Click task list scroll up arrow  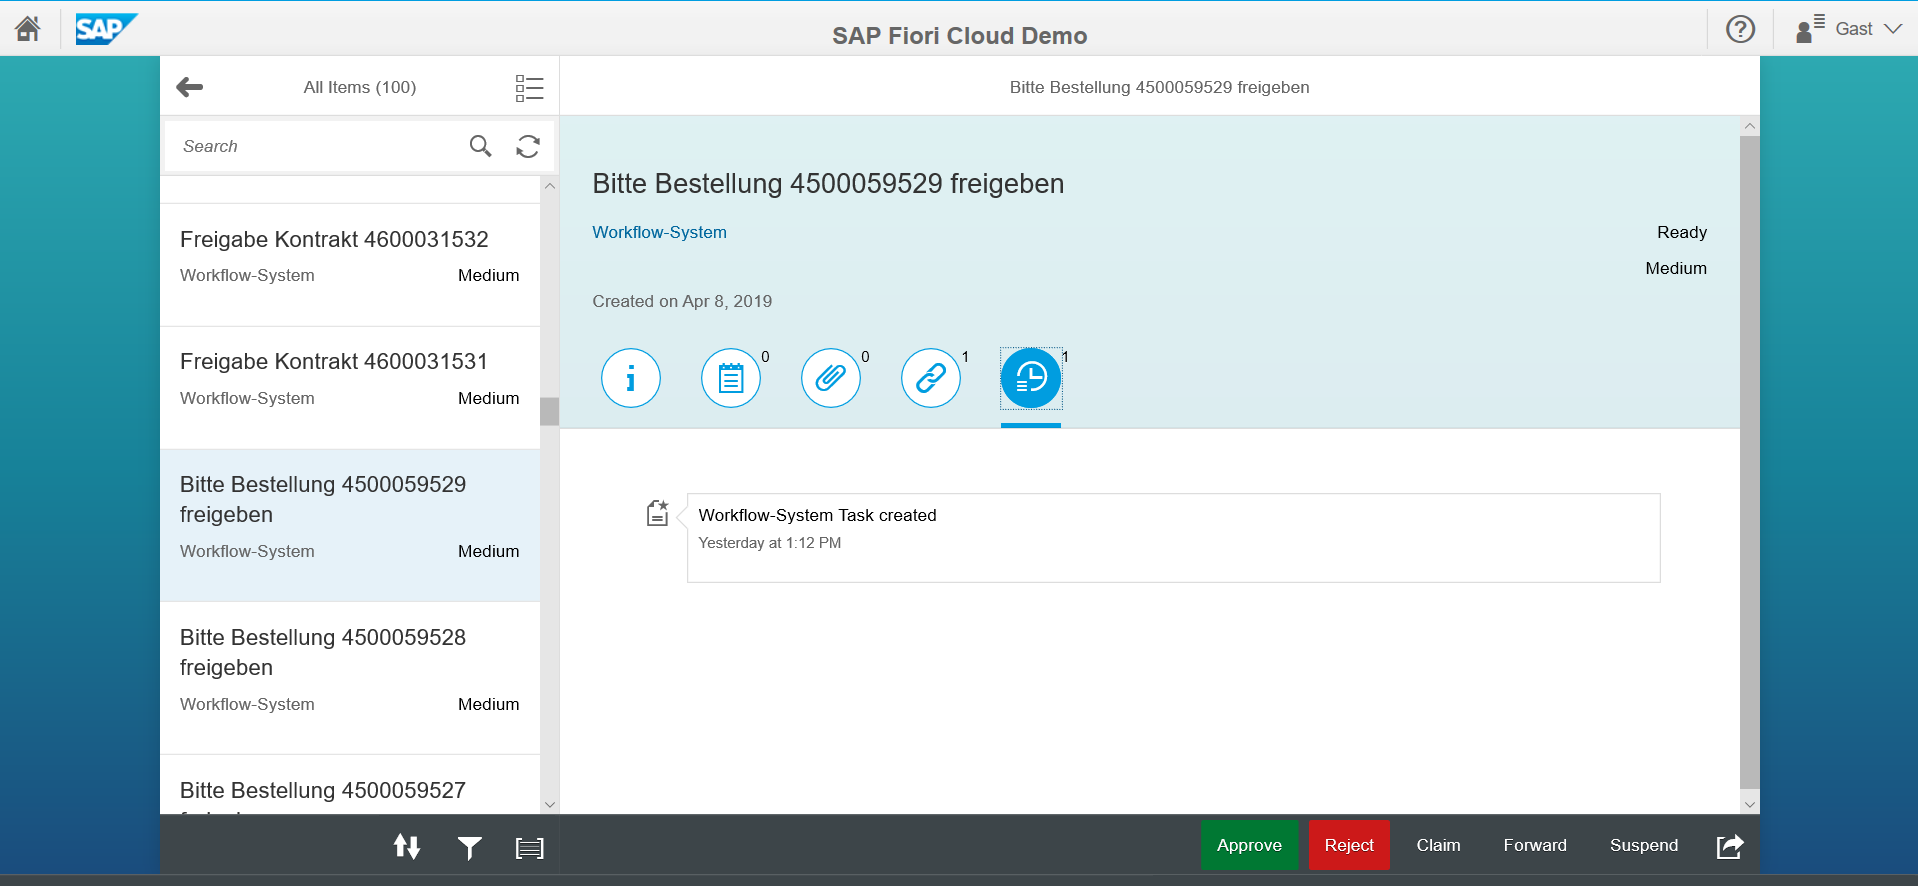pyautogui.click(x=549, y=186)
